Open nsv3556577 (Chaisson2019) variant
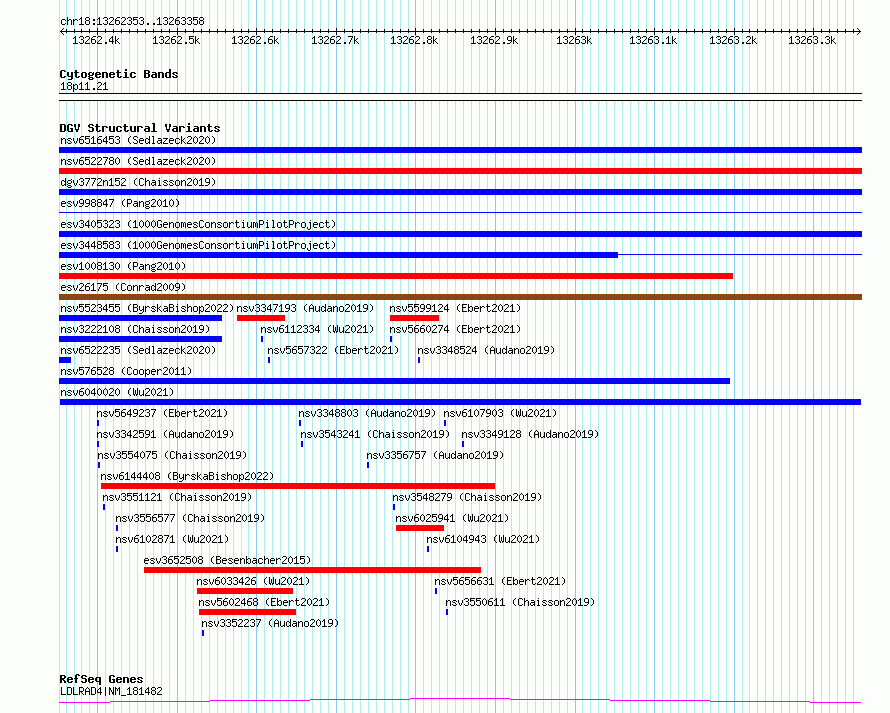The width and height of the screenshot is (890, 713). click(190, 518)
